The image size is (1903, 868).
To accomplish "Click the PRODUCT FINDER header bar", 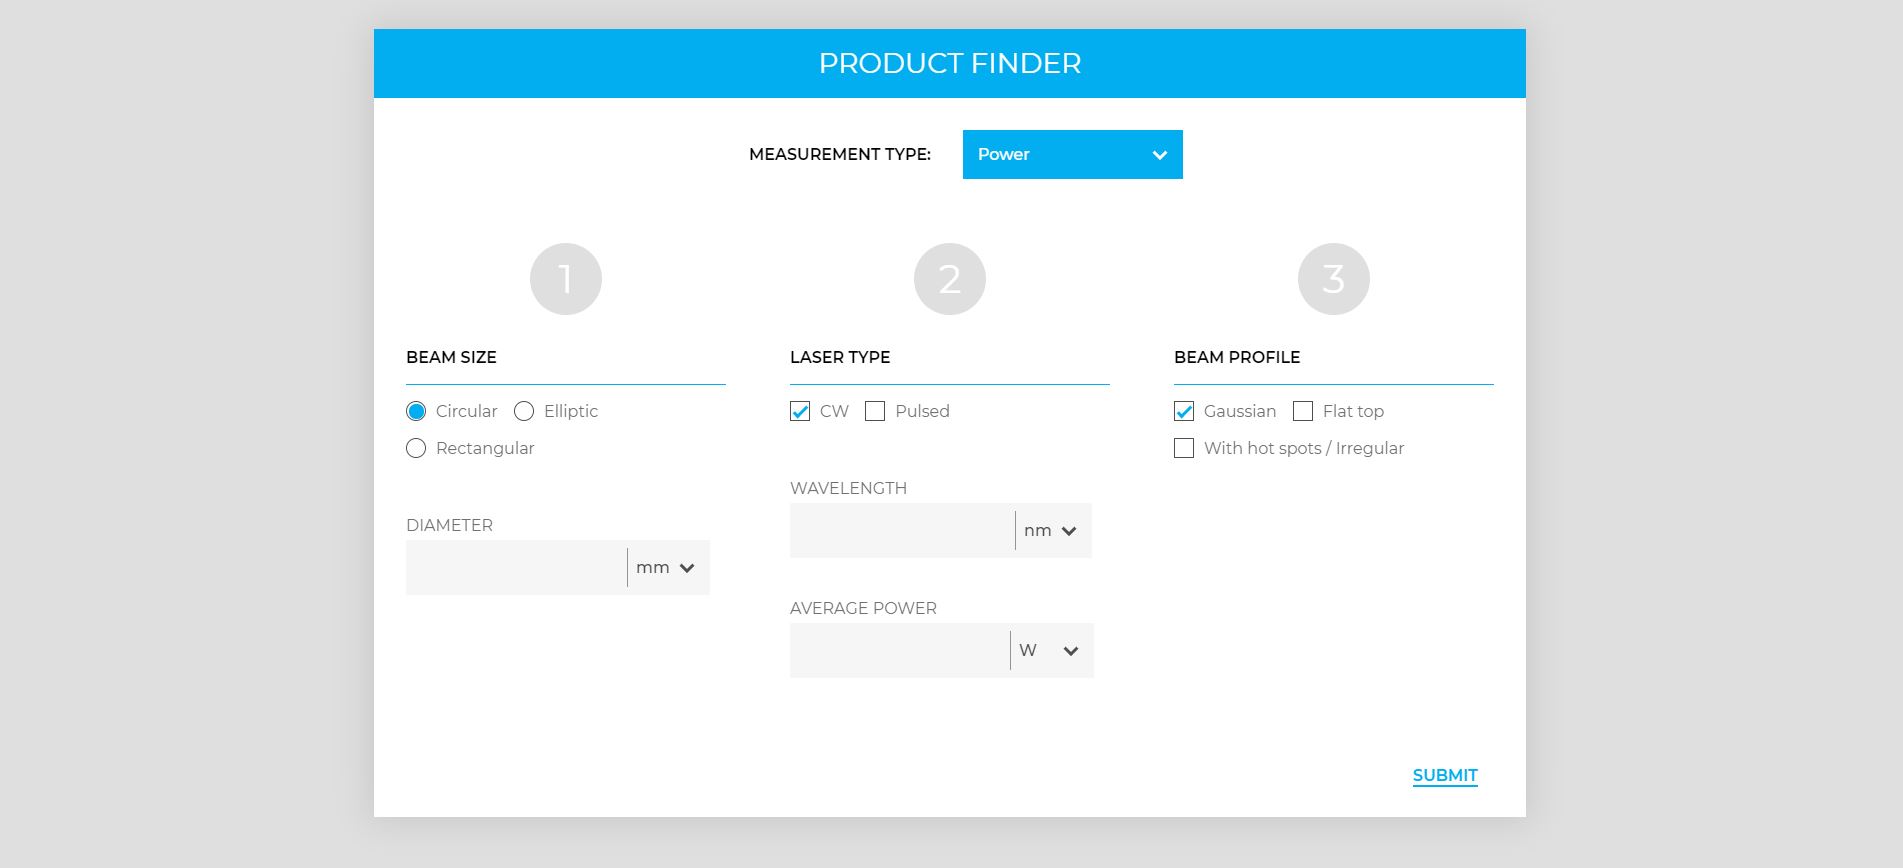I will tap(950, 62).
